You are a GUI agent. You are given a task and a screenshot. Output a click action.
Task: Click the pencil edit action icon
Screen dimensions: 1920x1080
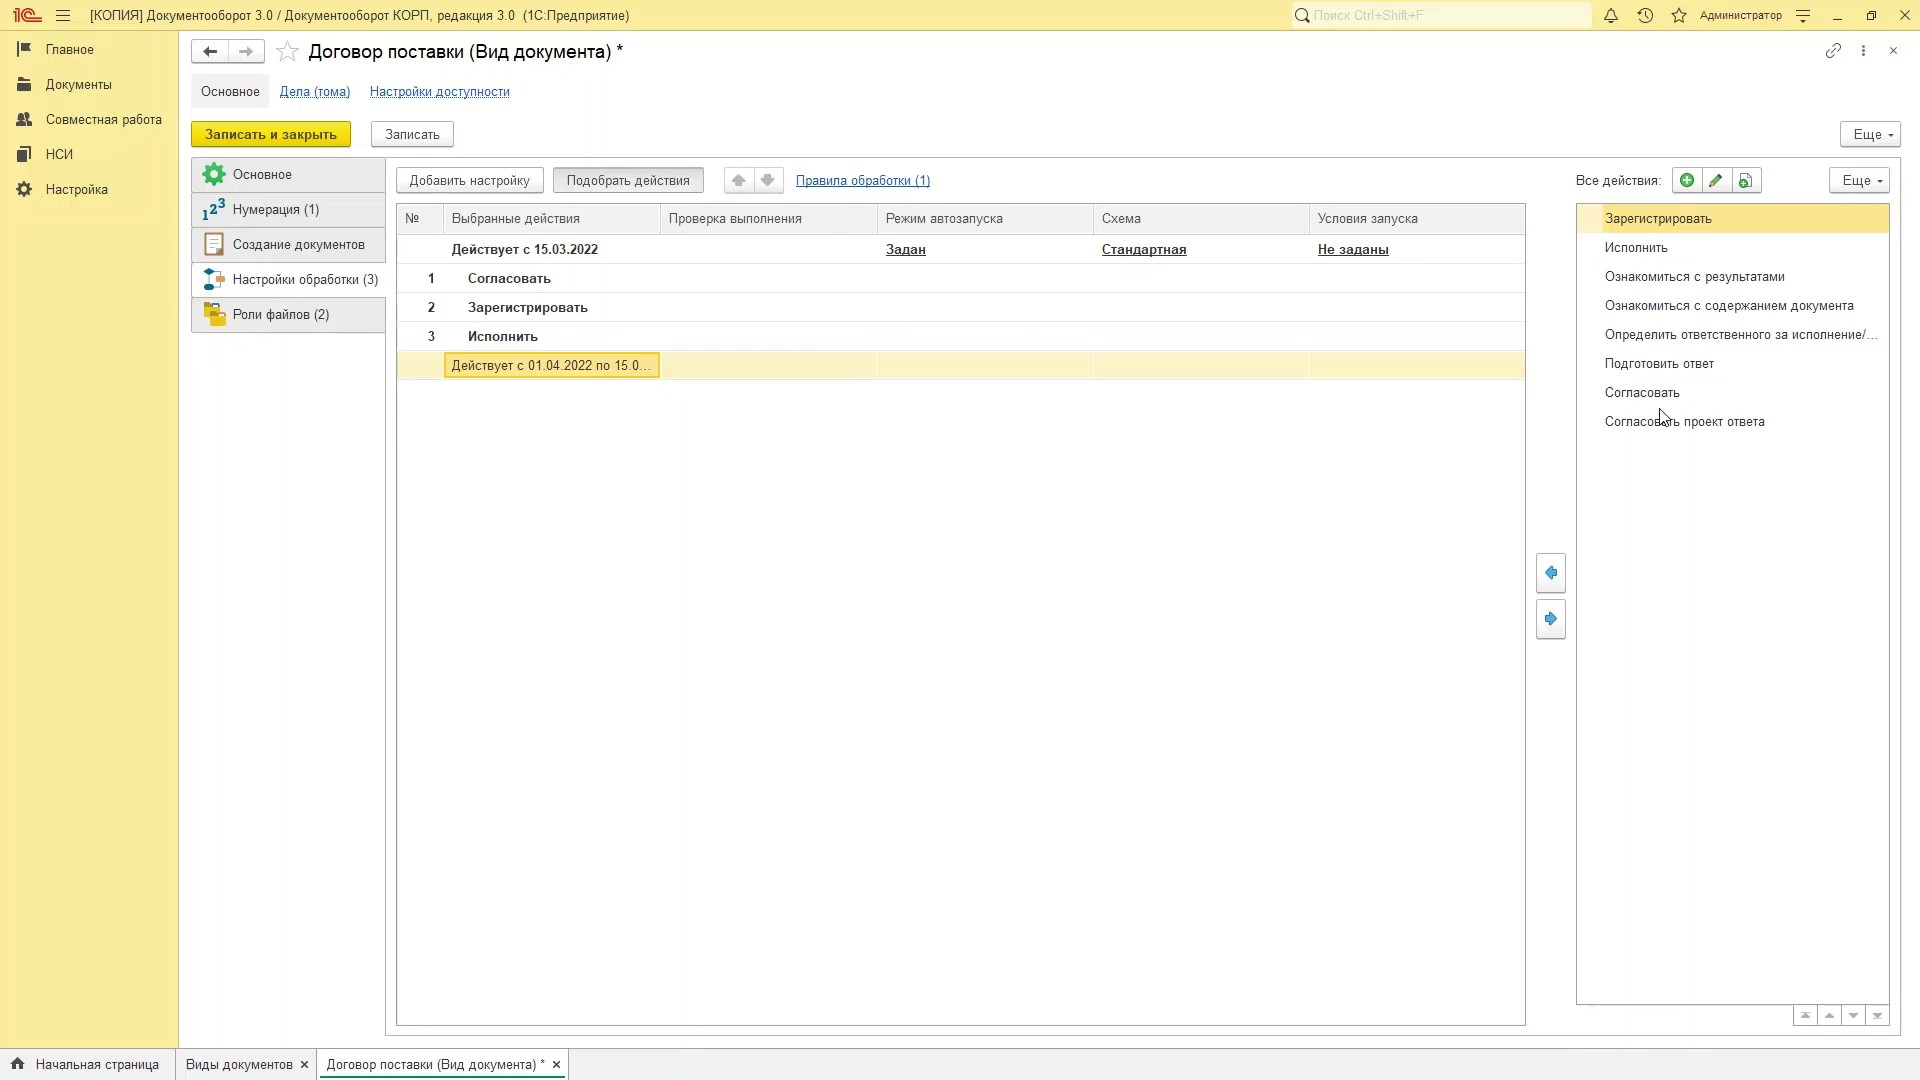pos(1716,181)
